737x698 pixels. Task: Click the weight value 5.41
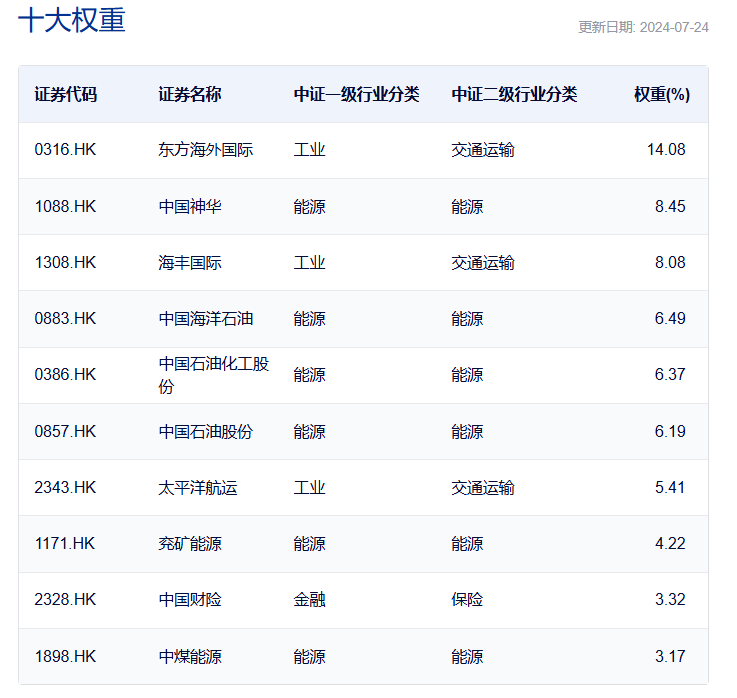pos(670,487)
